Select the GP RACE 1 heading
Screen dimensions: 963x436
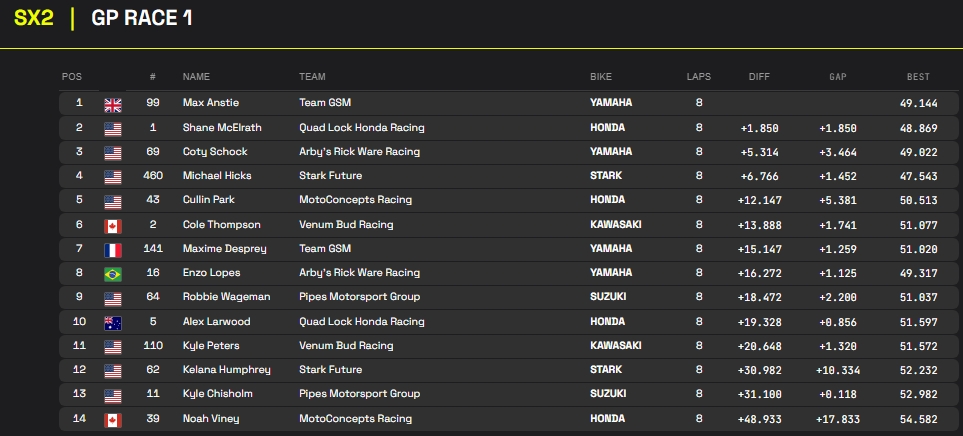tap(142, 18)
